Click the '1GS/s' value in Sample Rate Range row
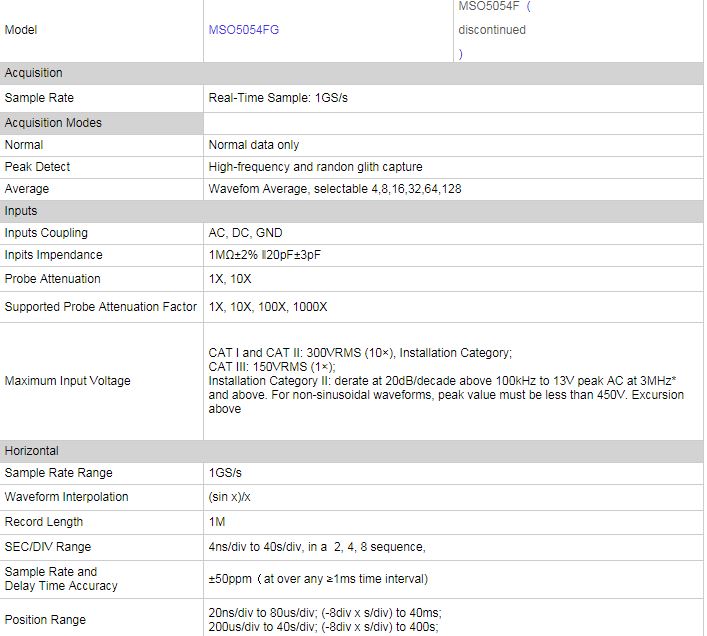 (x=225, y=473)
